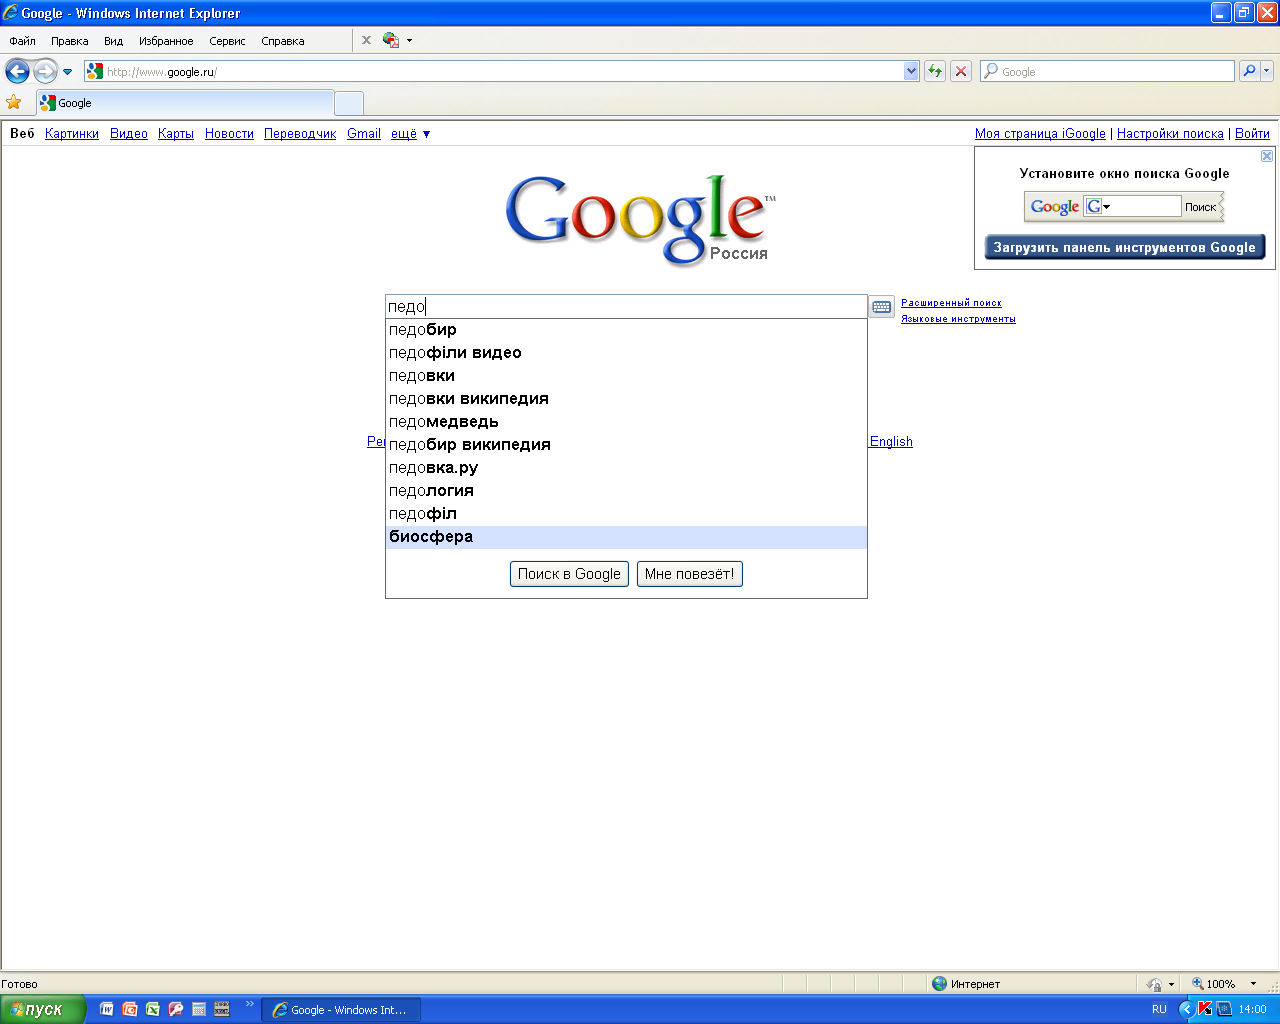Click the Войти sign-in link
This screenshot has width=1280, height=1024.
pos(1252,133)
